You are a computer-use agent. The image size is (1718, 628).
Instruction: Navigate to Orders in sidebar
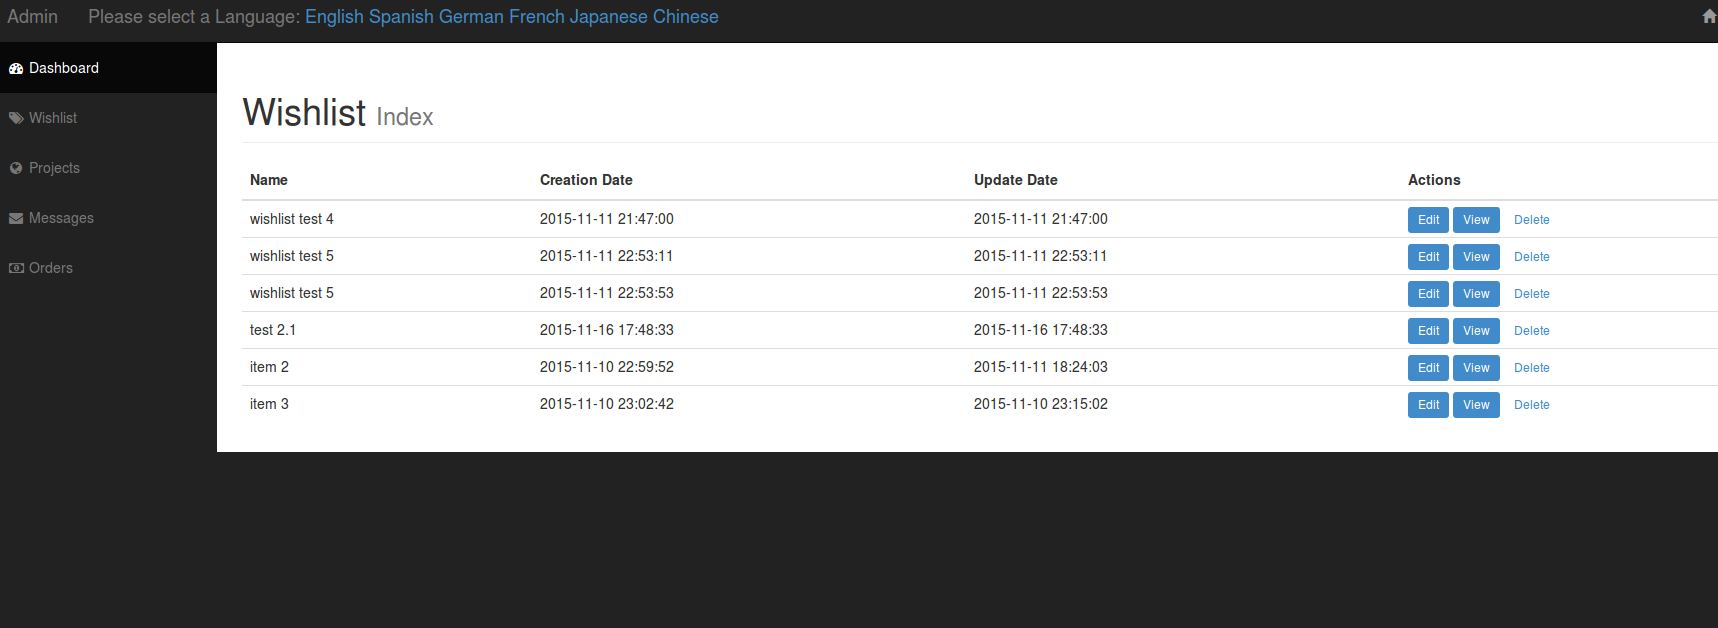pos(108,268)
